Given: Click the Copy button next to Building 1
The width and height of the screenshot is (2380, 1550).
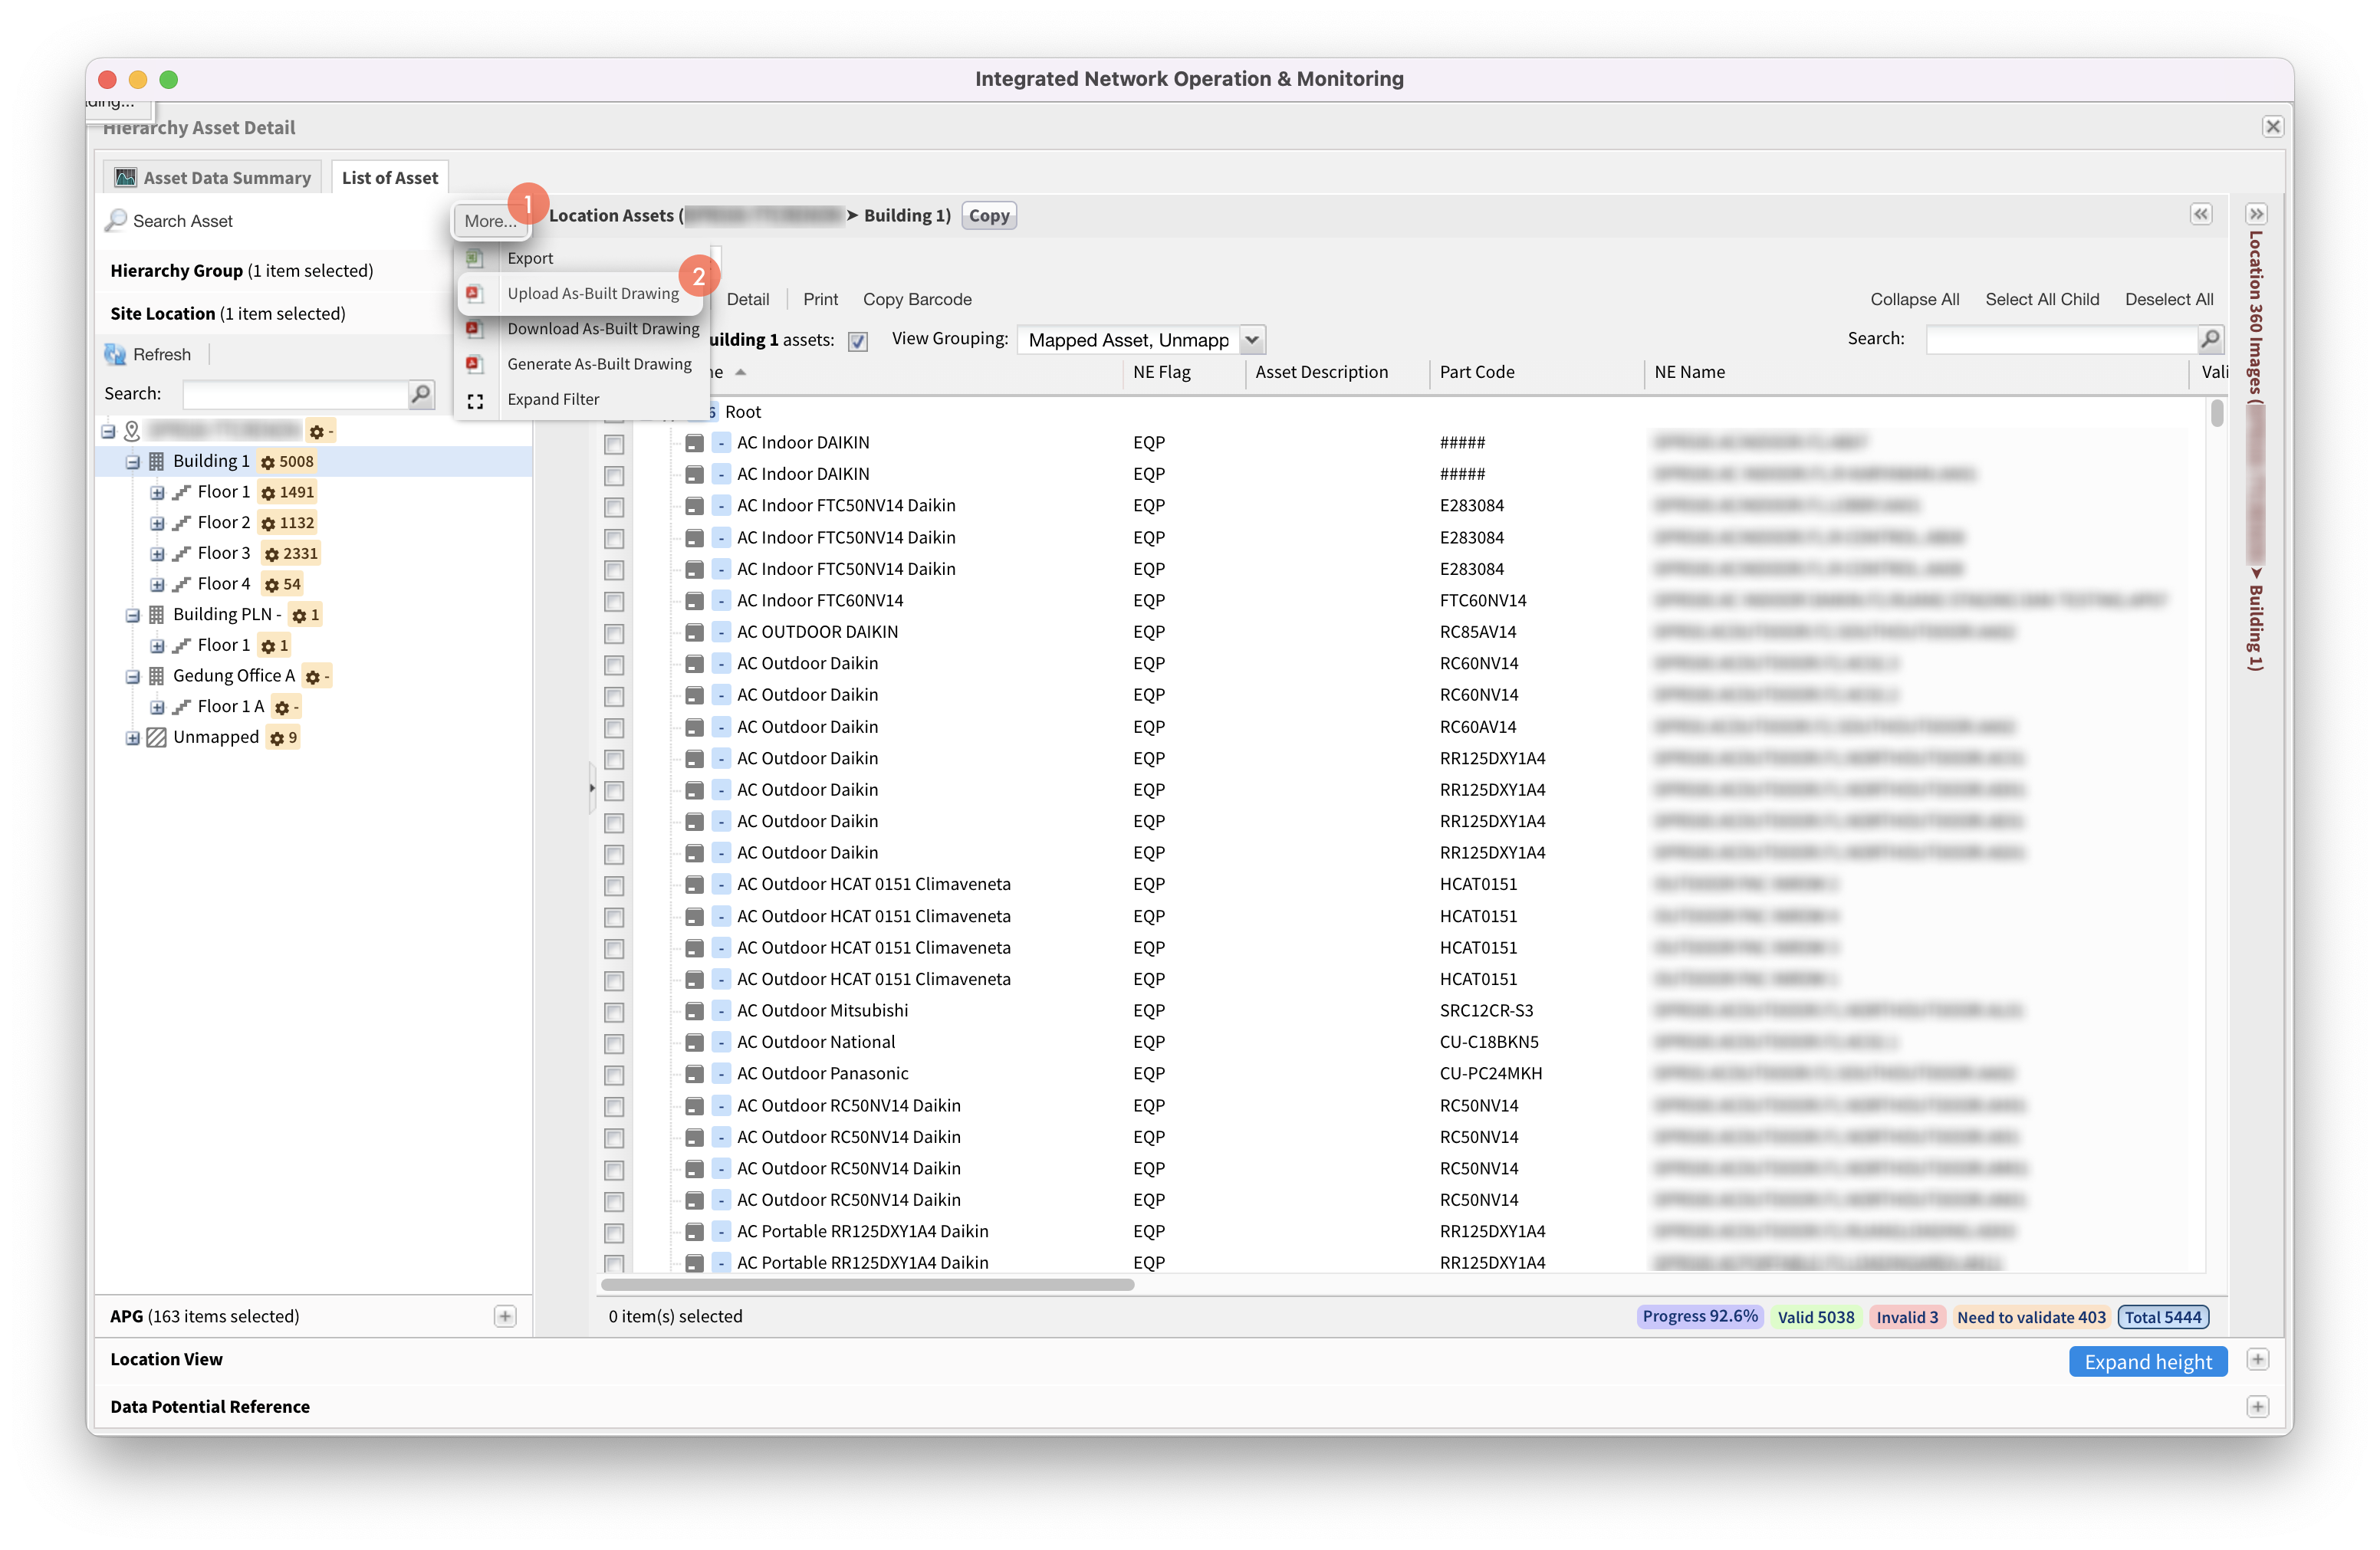Looking at the screenshot, I should coord(988,215).
